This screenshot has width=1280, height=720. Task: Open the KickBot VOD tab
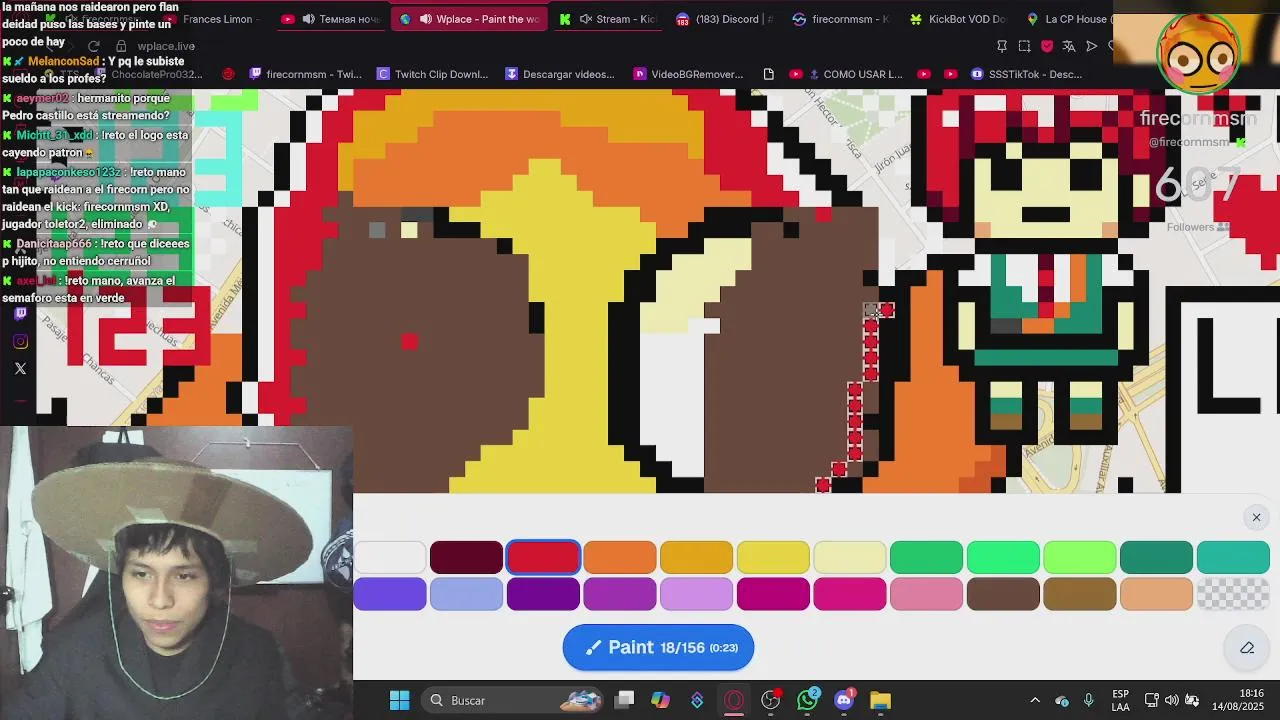tap(967, 19)
